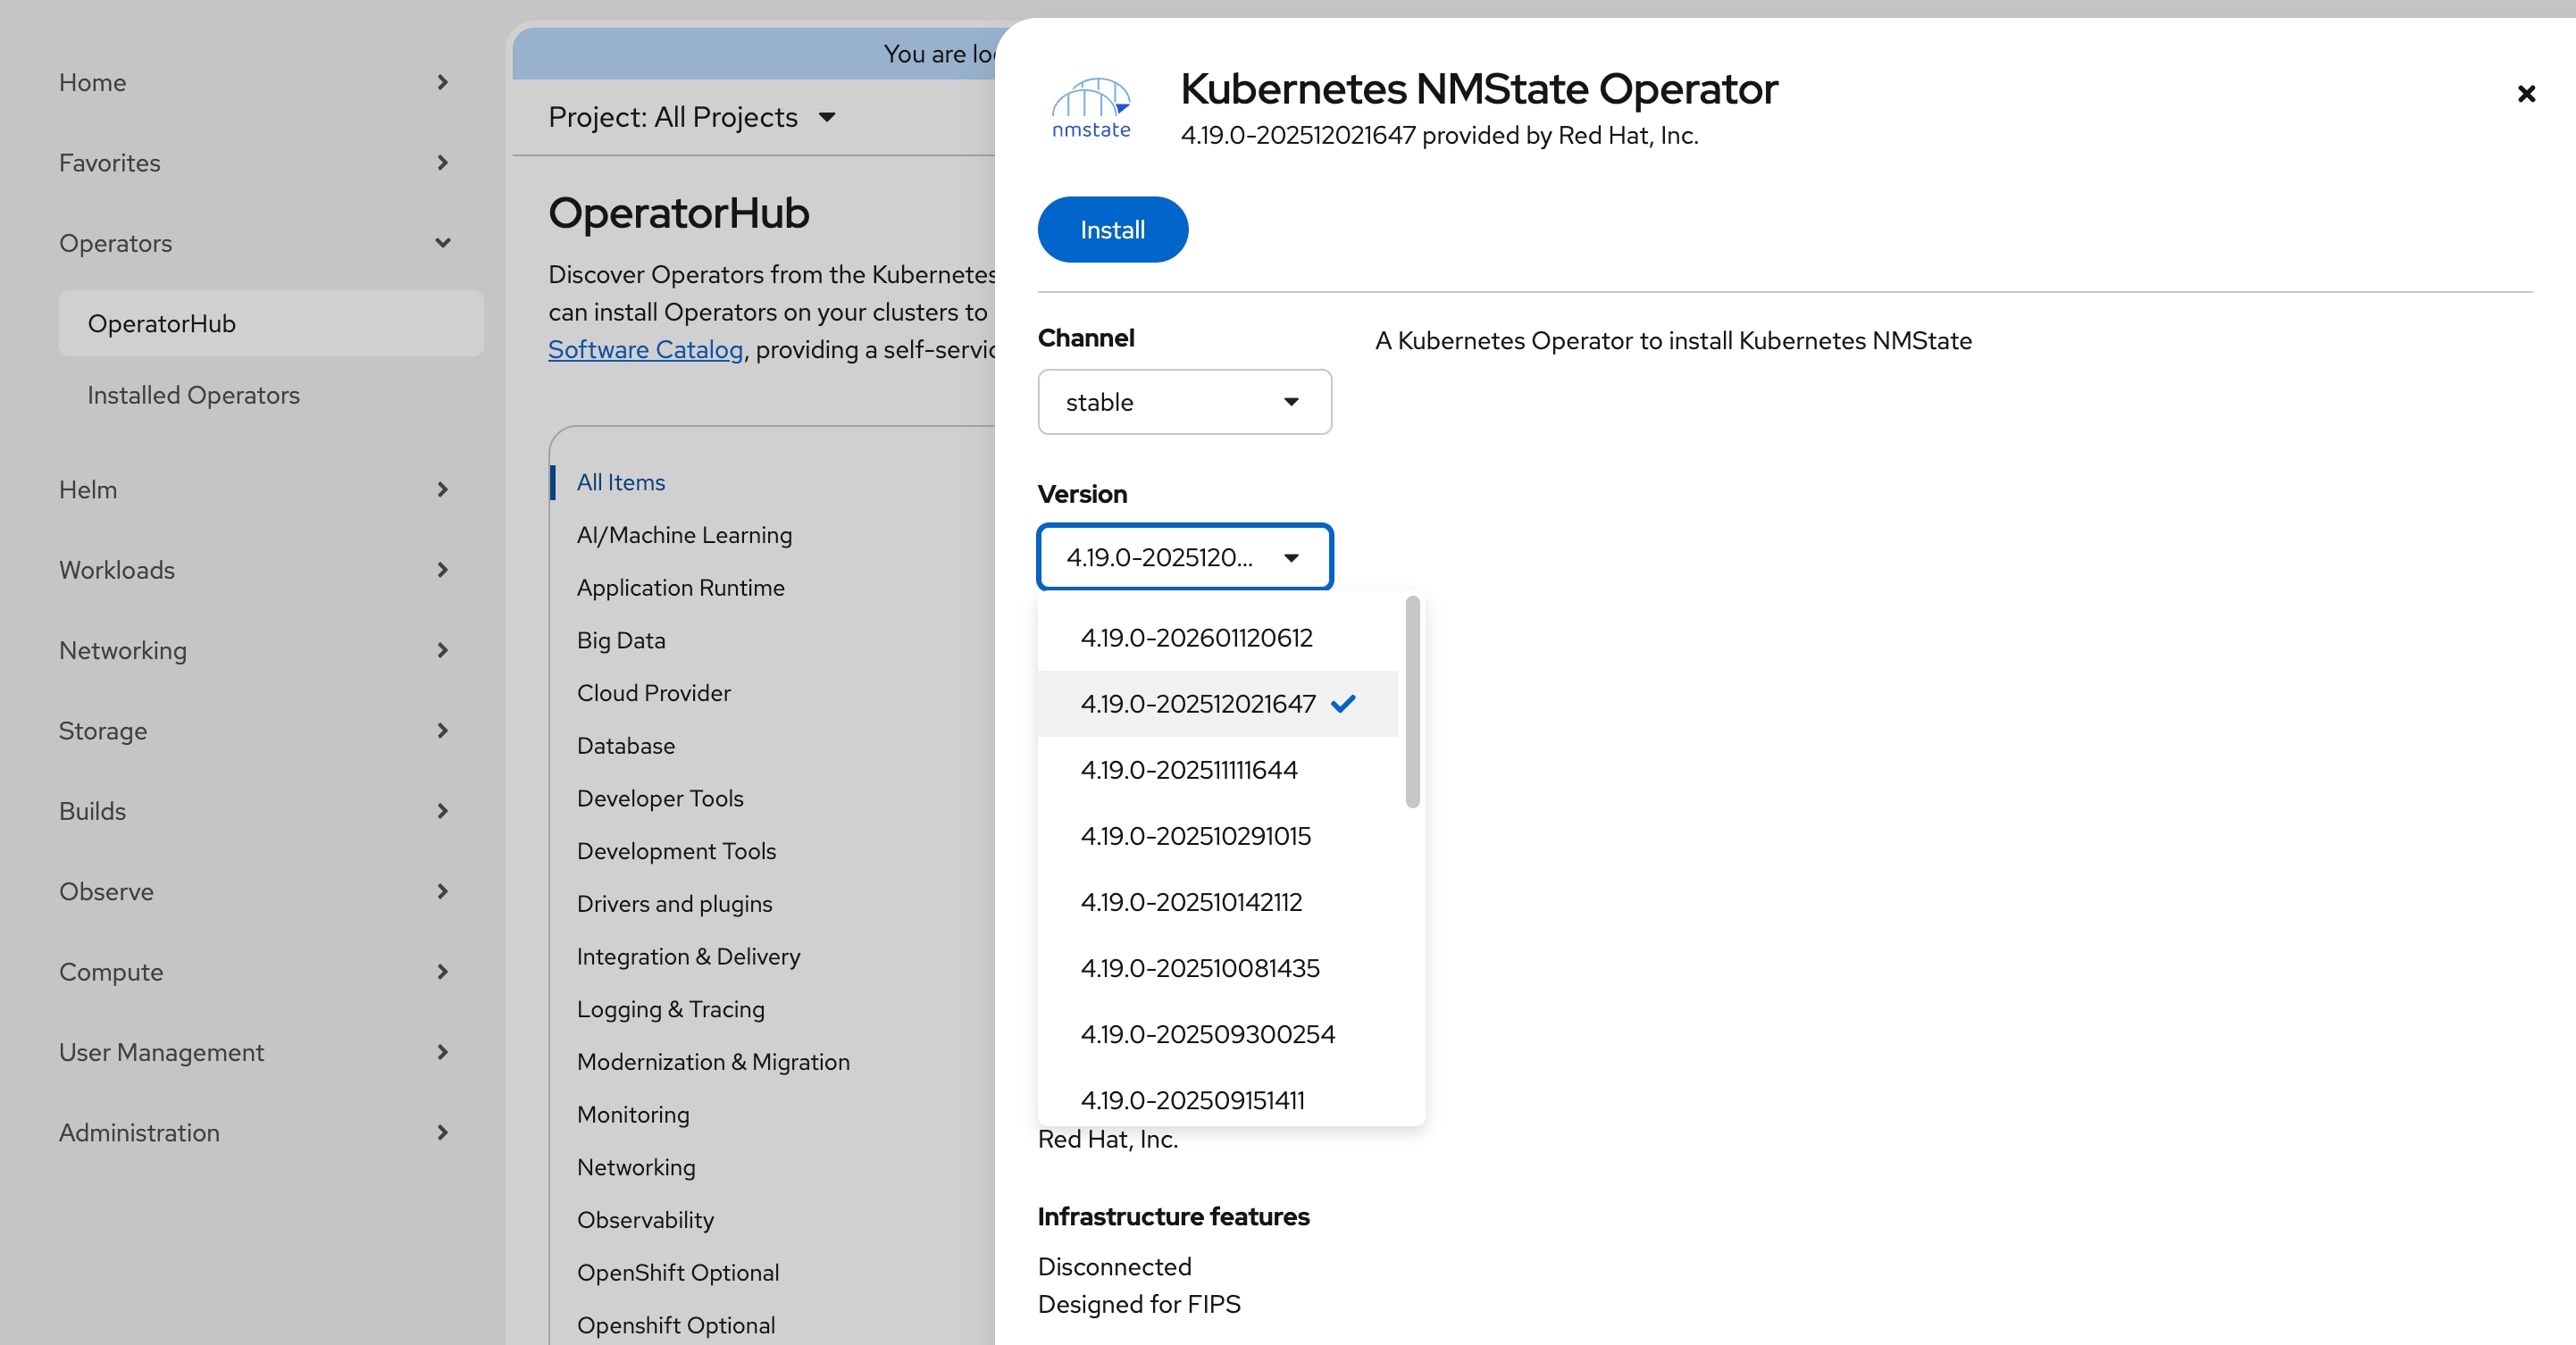Click the Kubernetes NMState Operator title
The image size is (2576, 1345).
coord(1479,89)
